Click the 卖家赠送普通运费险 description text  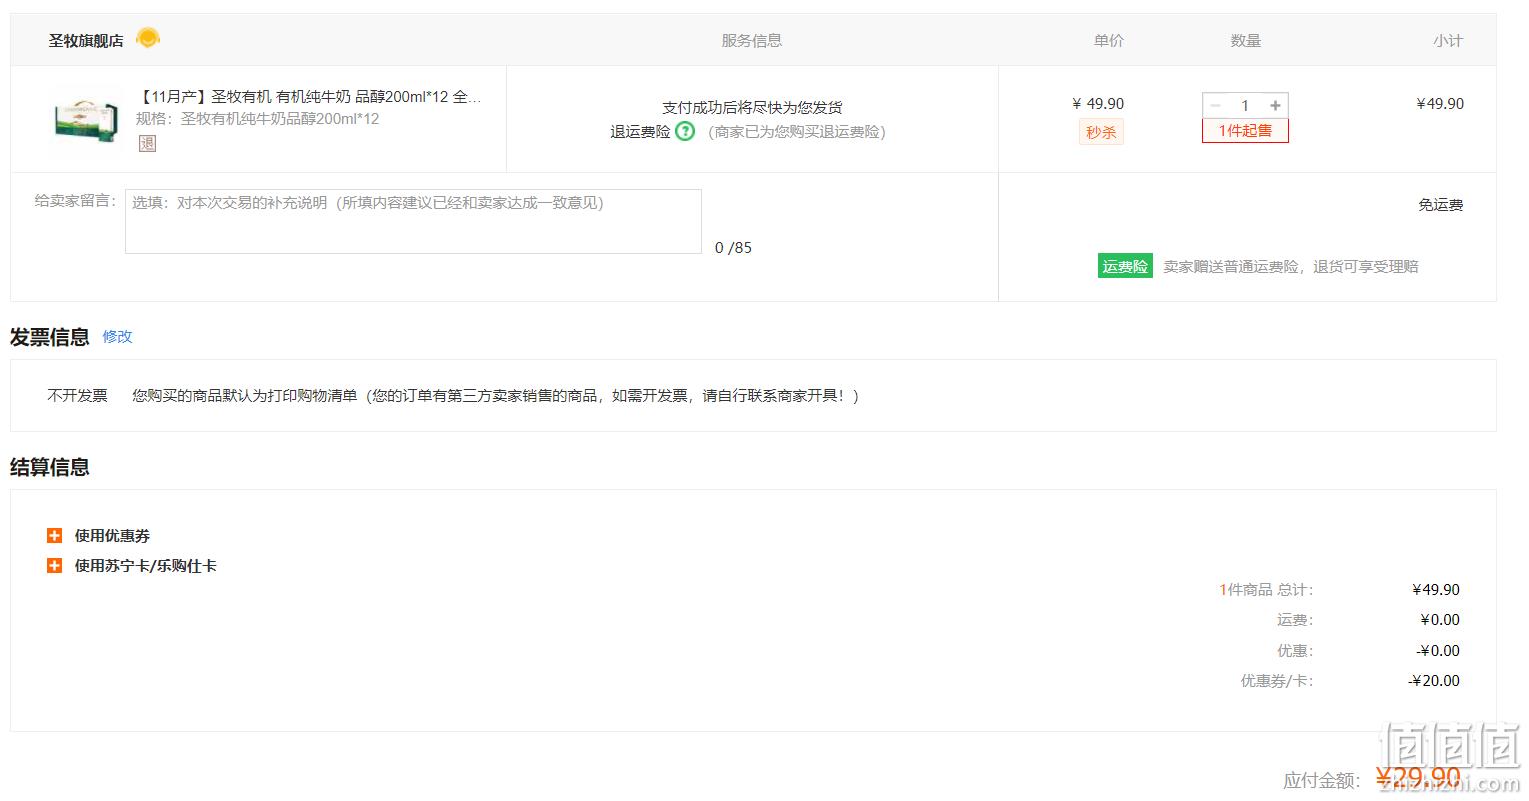(x=1290, y=267)
